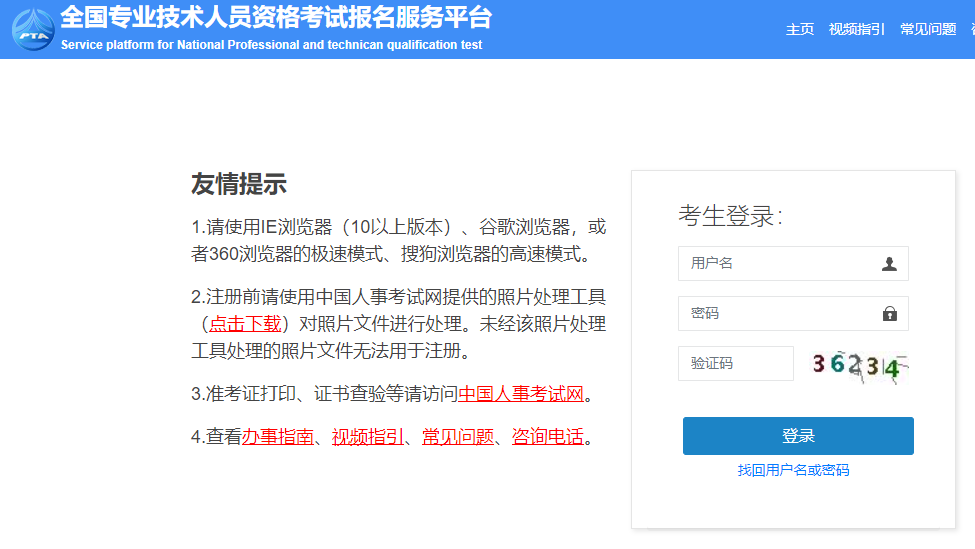The width and height of the screenshot is (975, 549).
Task: Open the 咨询电话 link
Action: (x=548, y=436)
